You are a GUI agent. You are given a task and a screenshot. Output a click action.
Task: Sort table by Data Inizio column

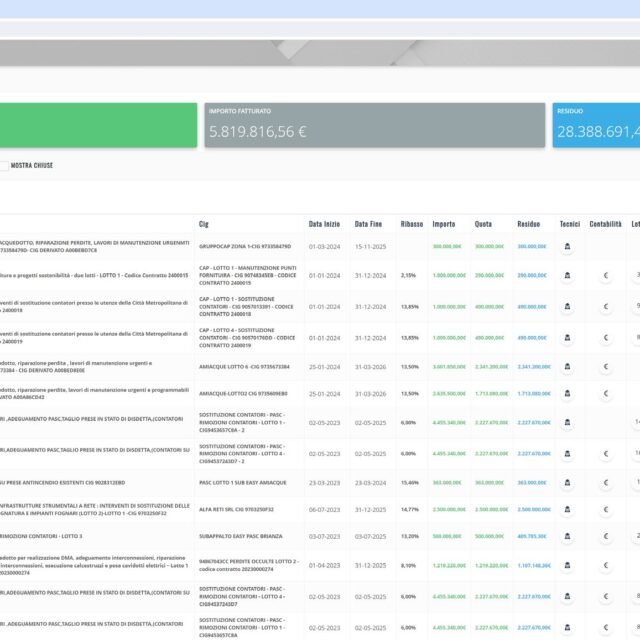pos(324,224)
